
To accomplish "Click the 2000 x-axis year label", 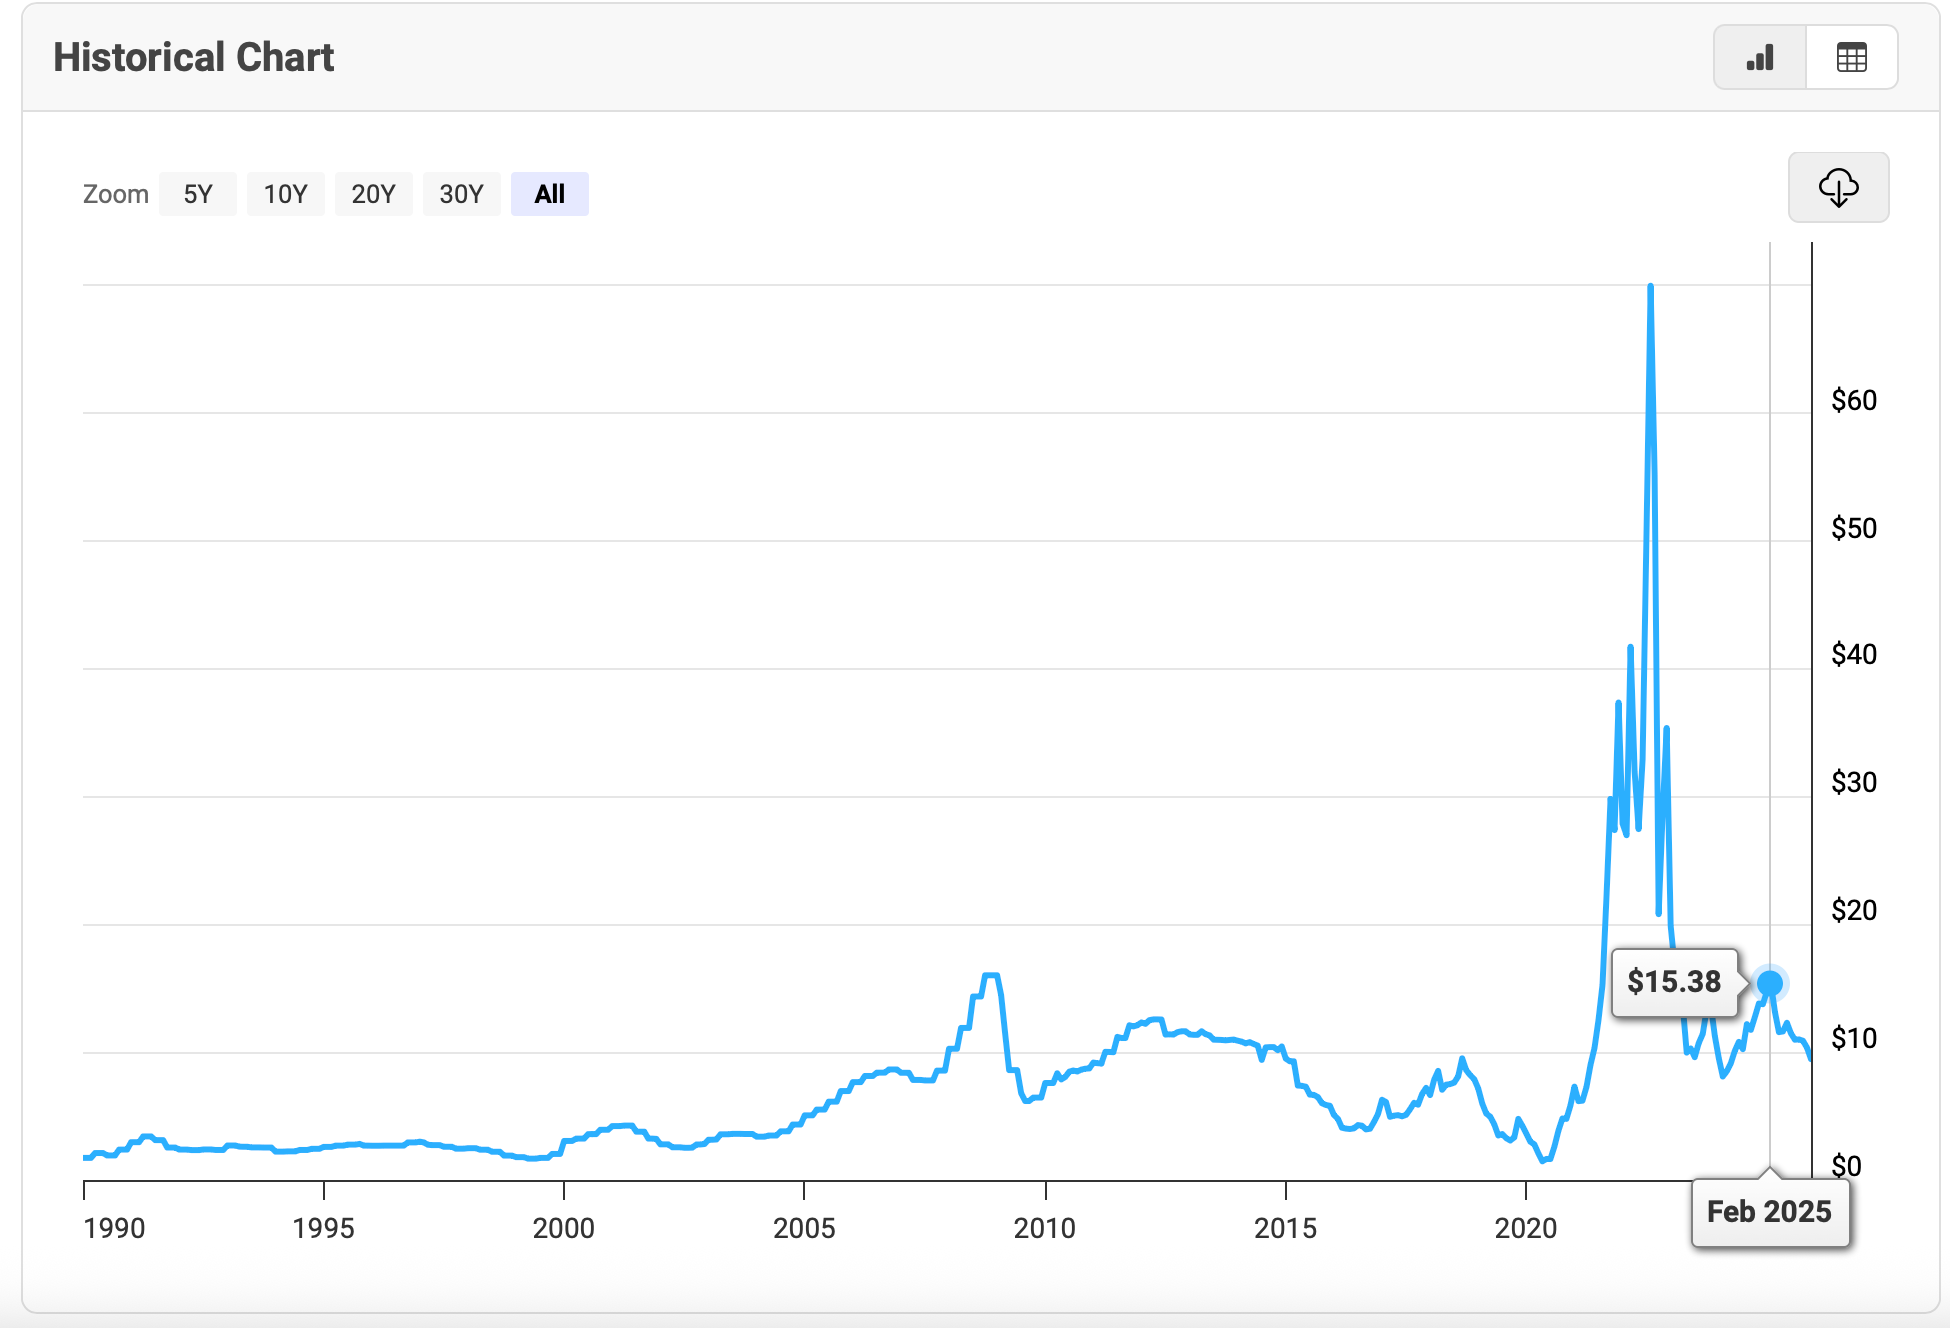I will [563, 1228].
